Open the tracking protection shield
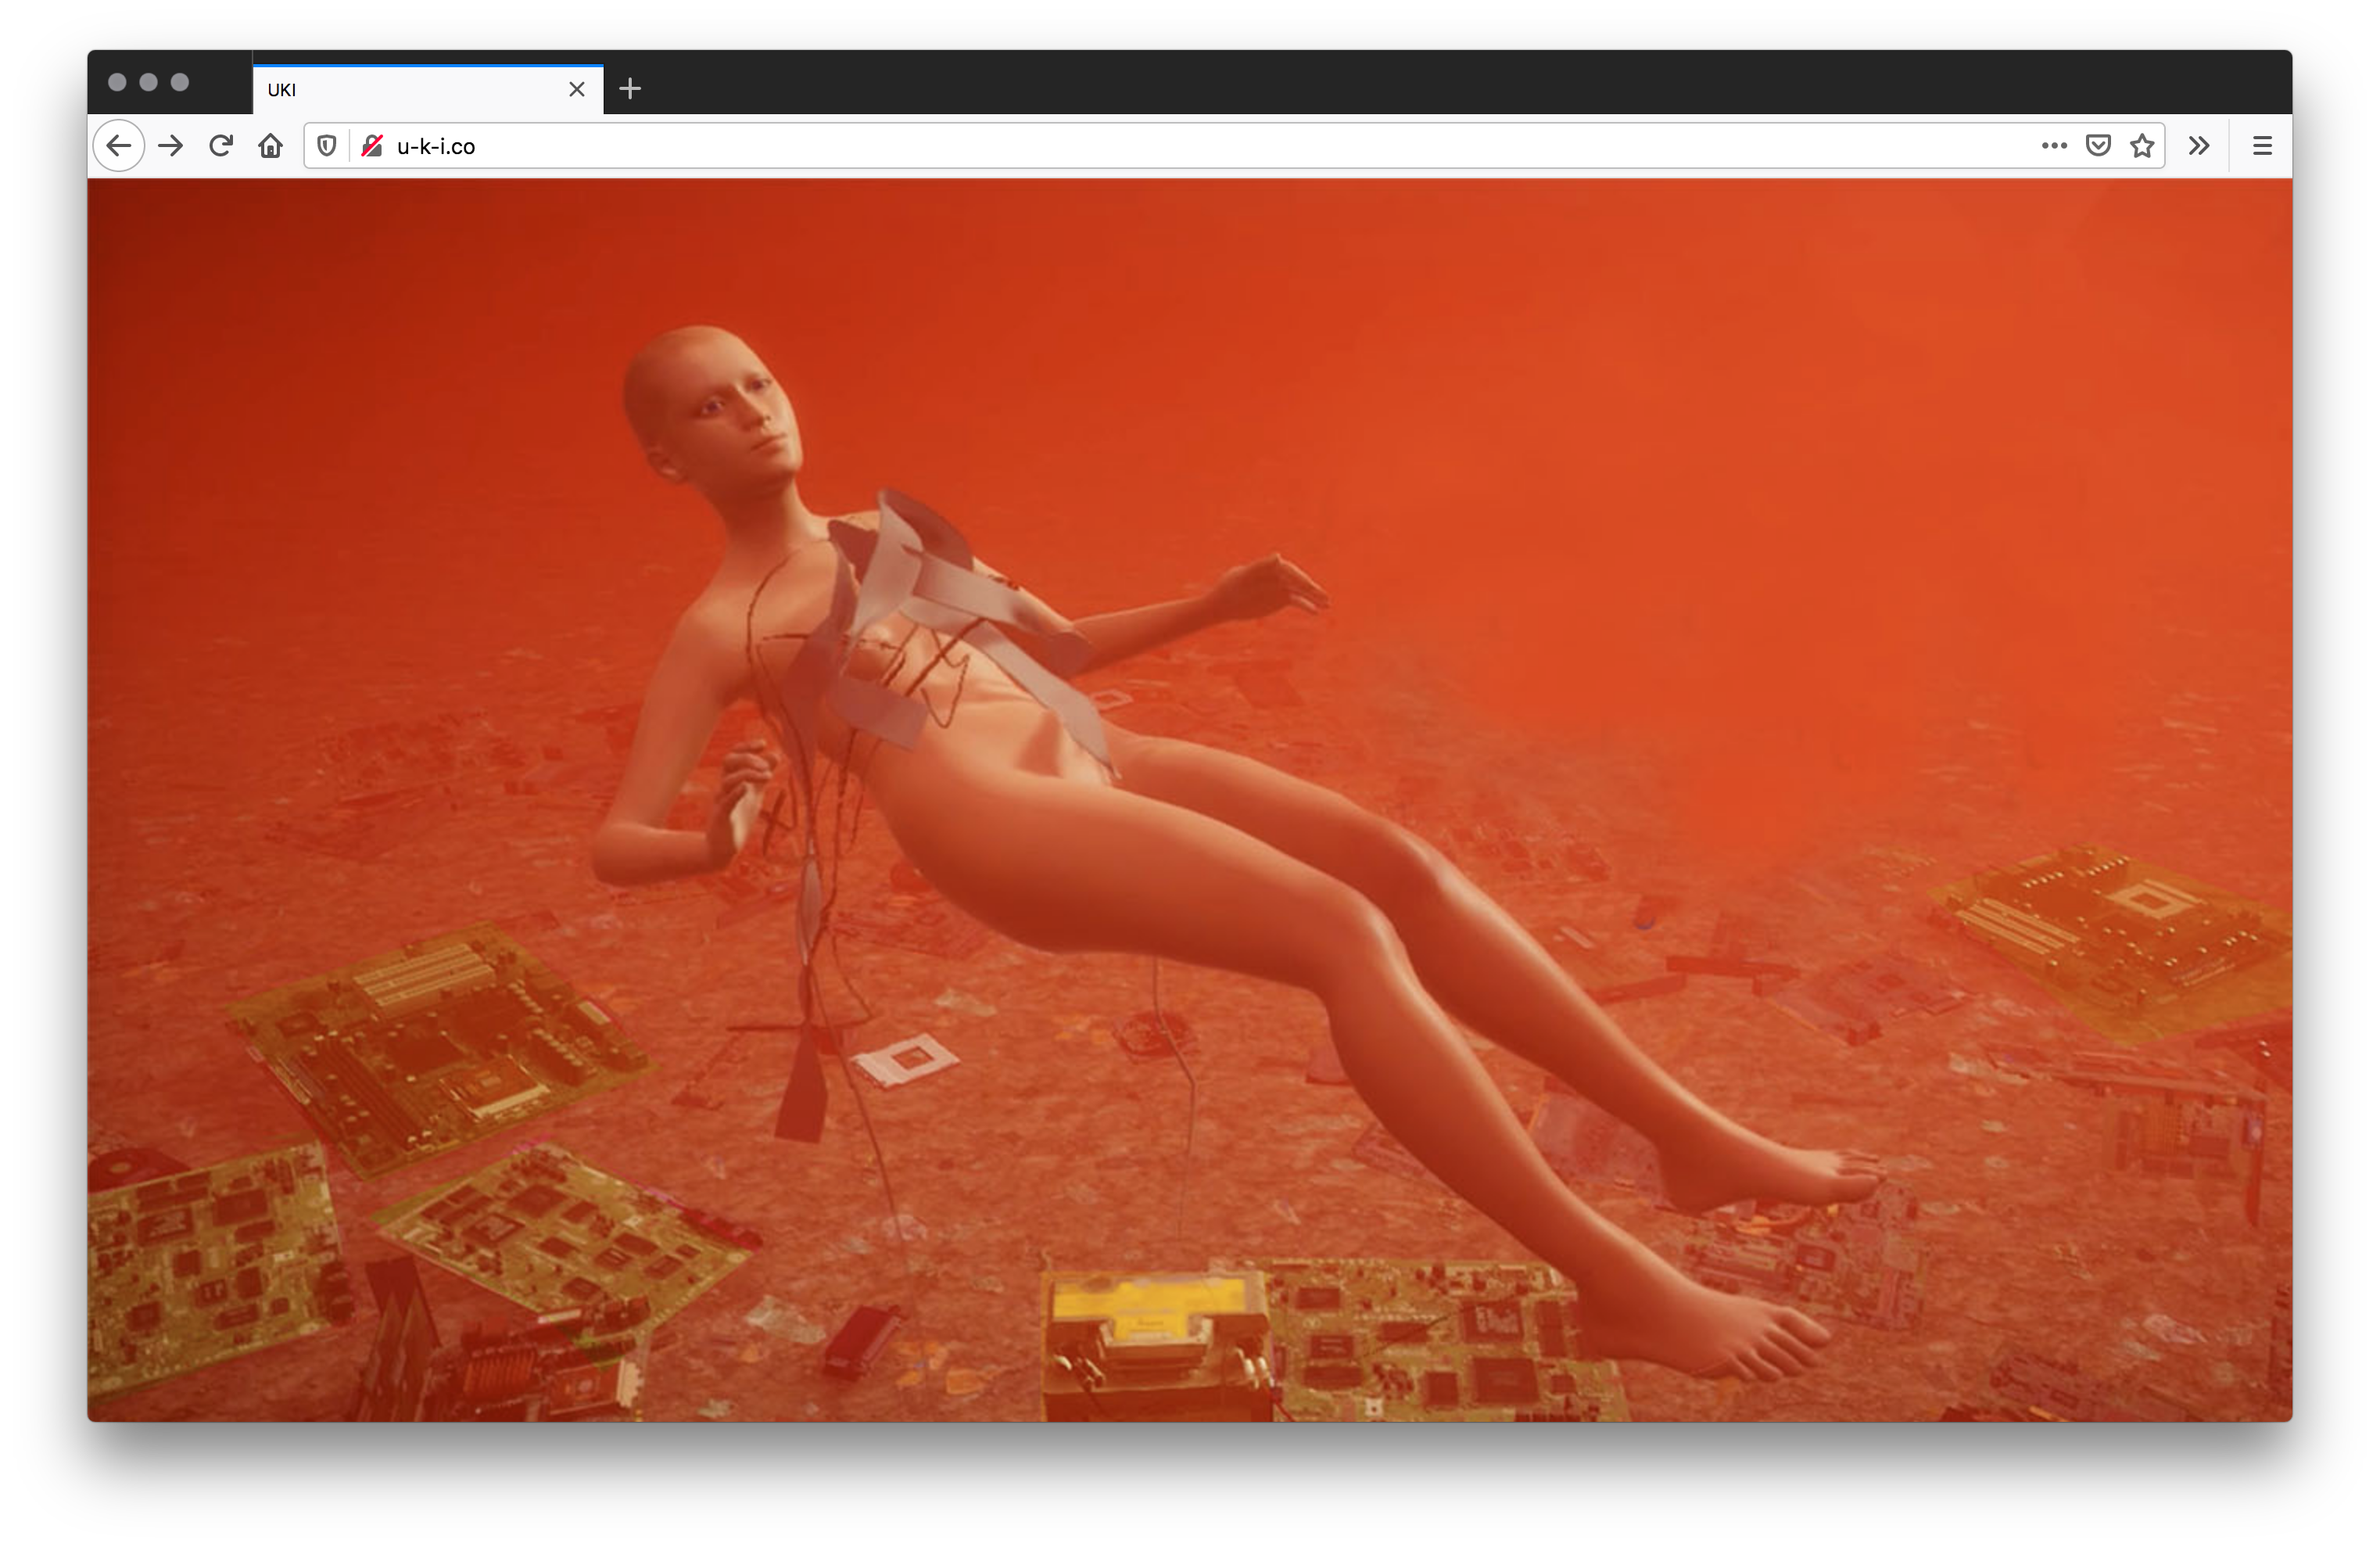Viewport: 2380px width, 1547px height. point(326,146)
